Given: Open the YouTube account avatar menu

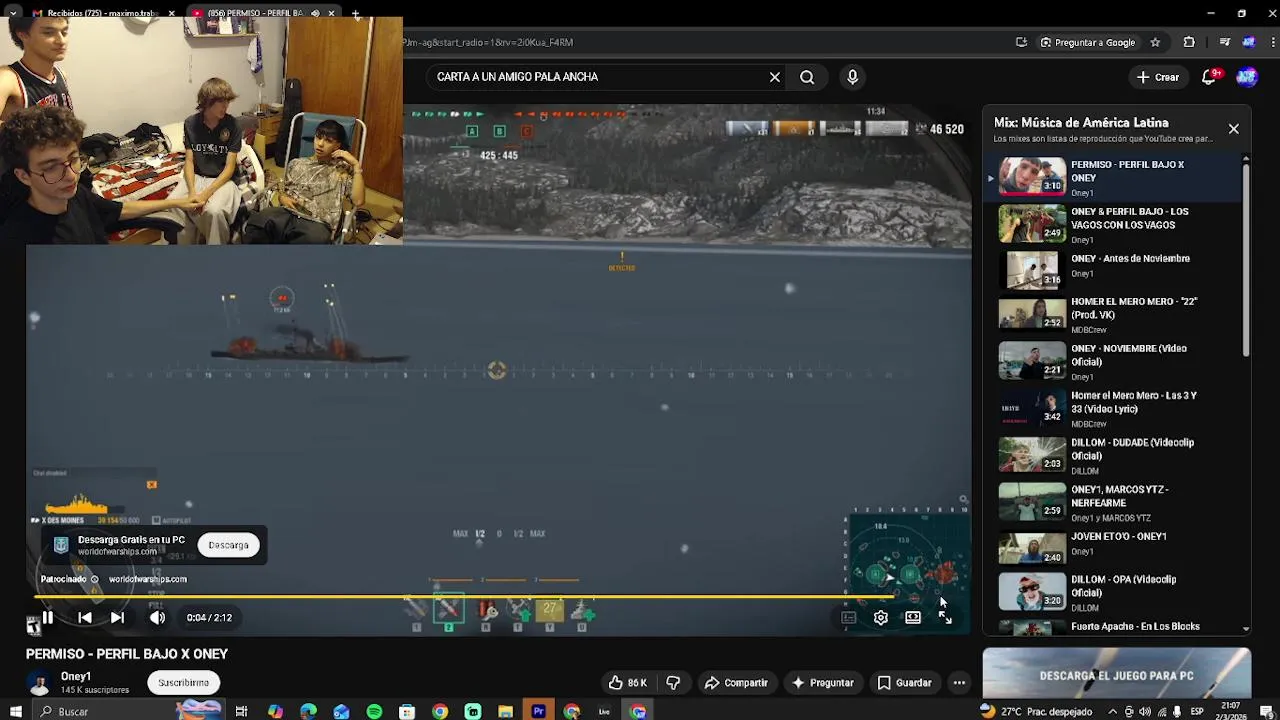Looking at the screenshot, I should [x=1247, y=77].
